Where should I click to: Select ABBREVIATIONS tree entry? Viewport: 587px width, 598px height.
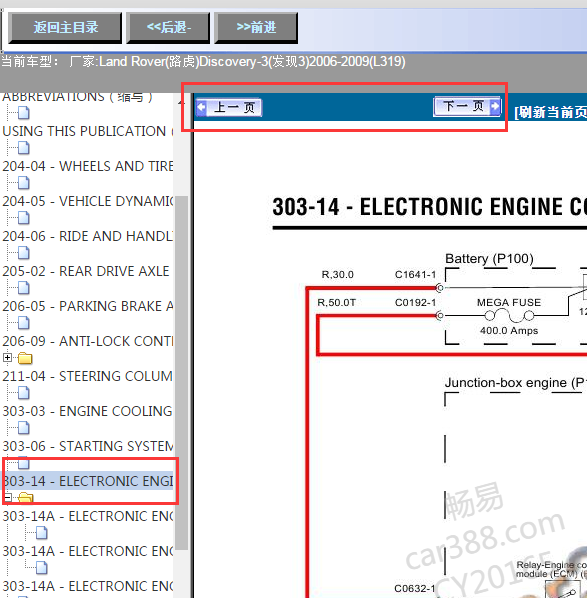pos(77,97)
